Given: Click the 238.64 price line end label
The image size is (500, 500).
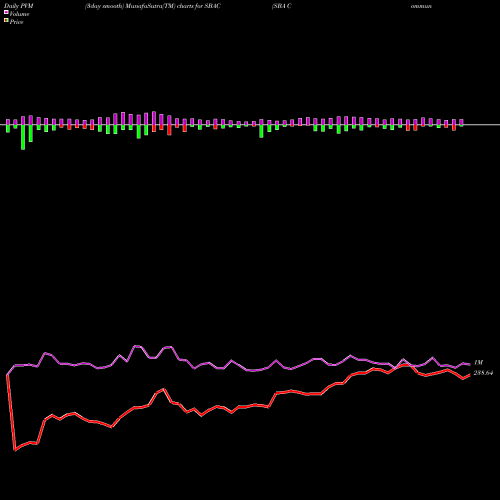Looking at the screenshot, I should pos(483,373).
